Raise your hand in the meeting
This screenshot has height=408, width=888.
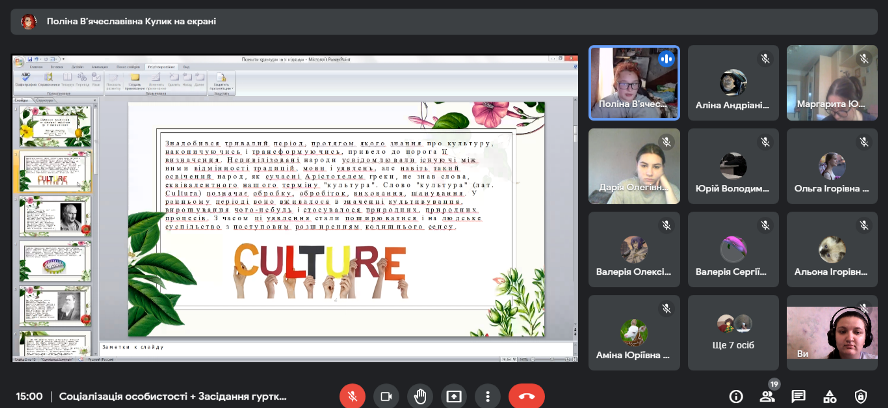[420, 396]
